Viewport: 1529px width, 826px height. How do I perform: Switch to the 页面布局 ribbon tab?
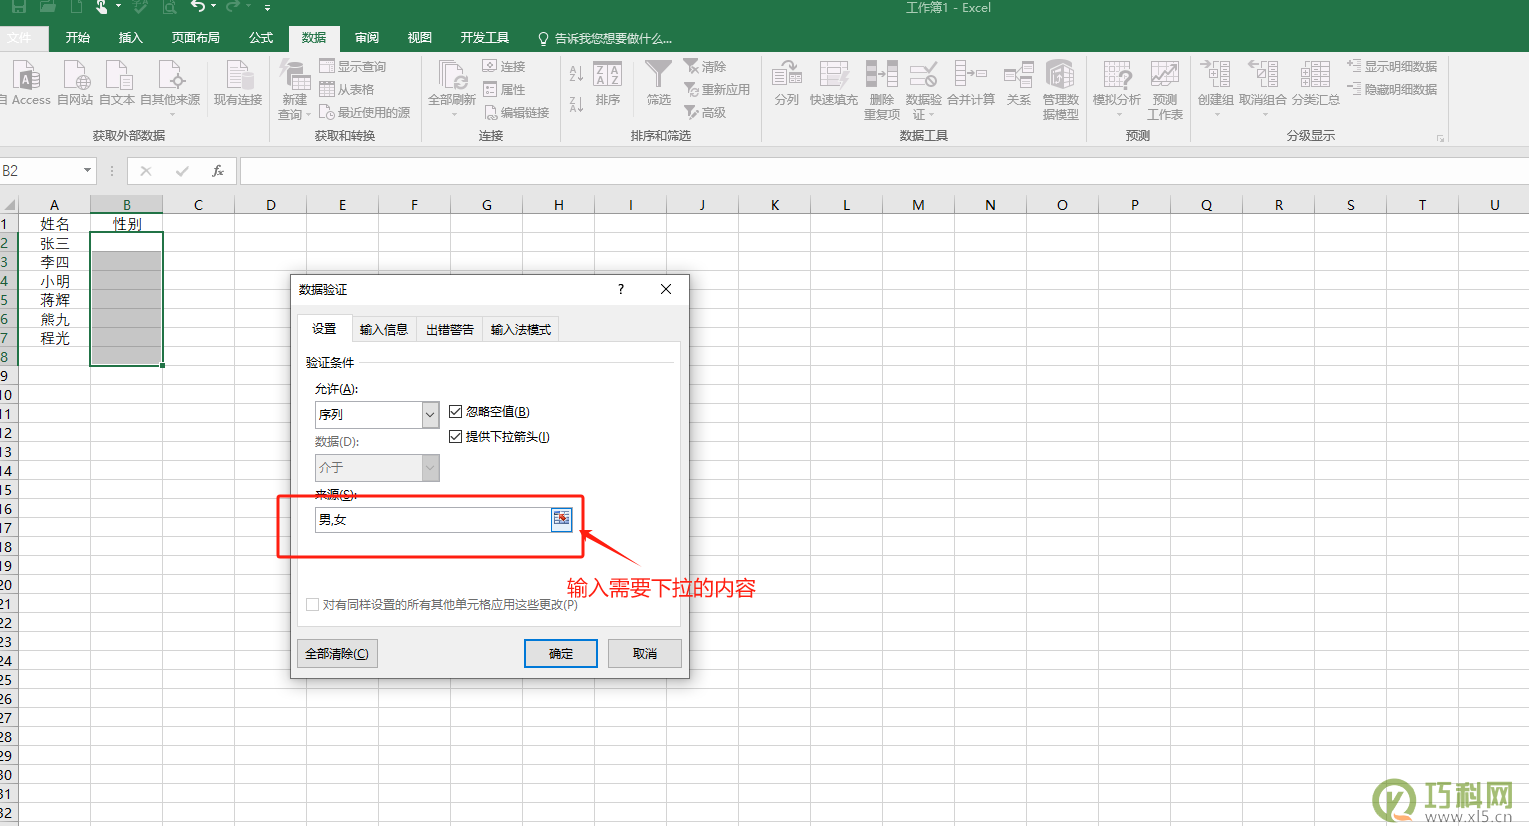click(196, 38)
